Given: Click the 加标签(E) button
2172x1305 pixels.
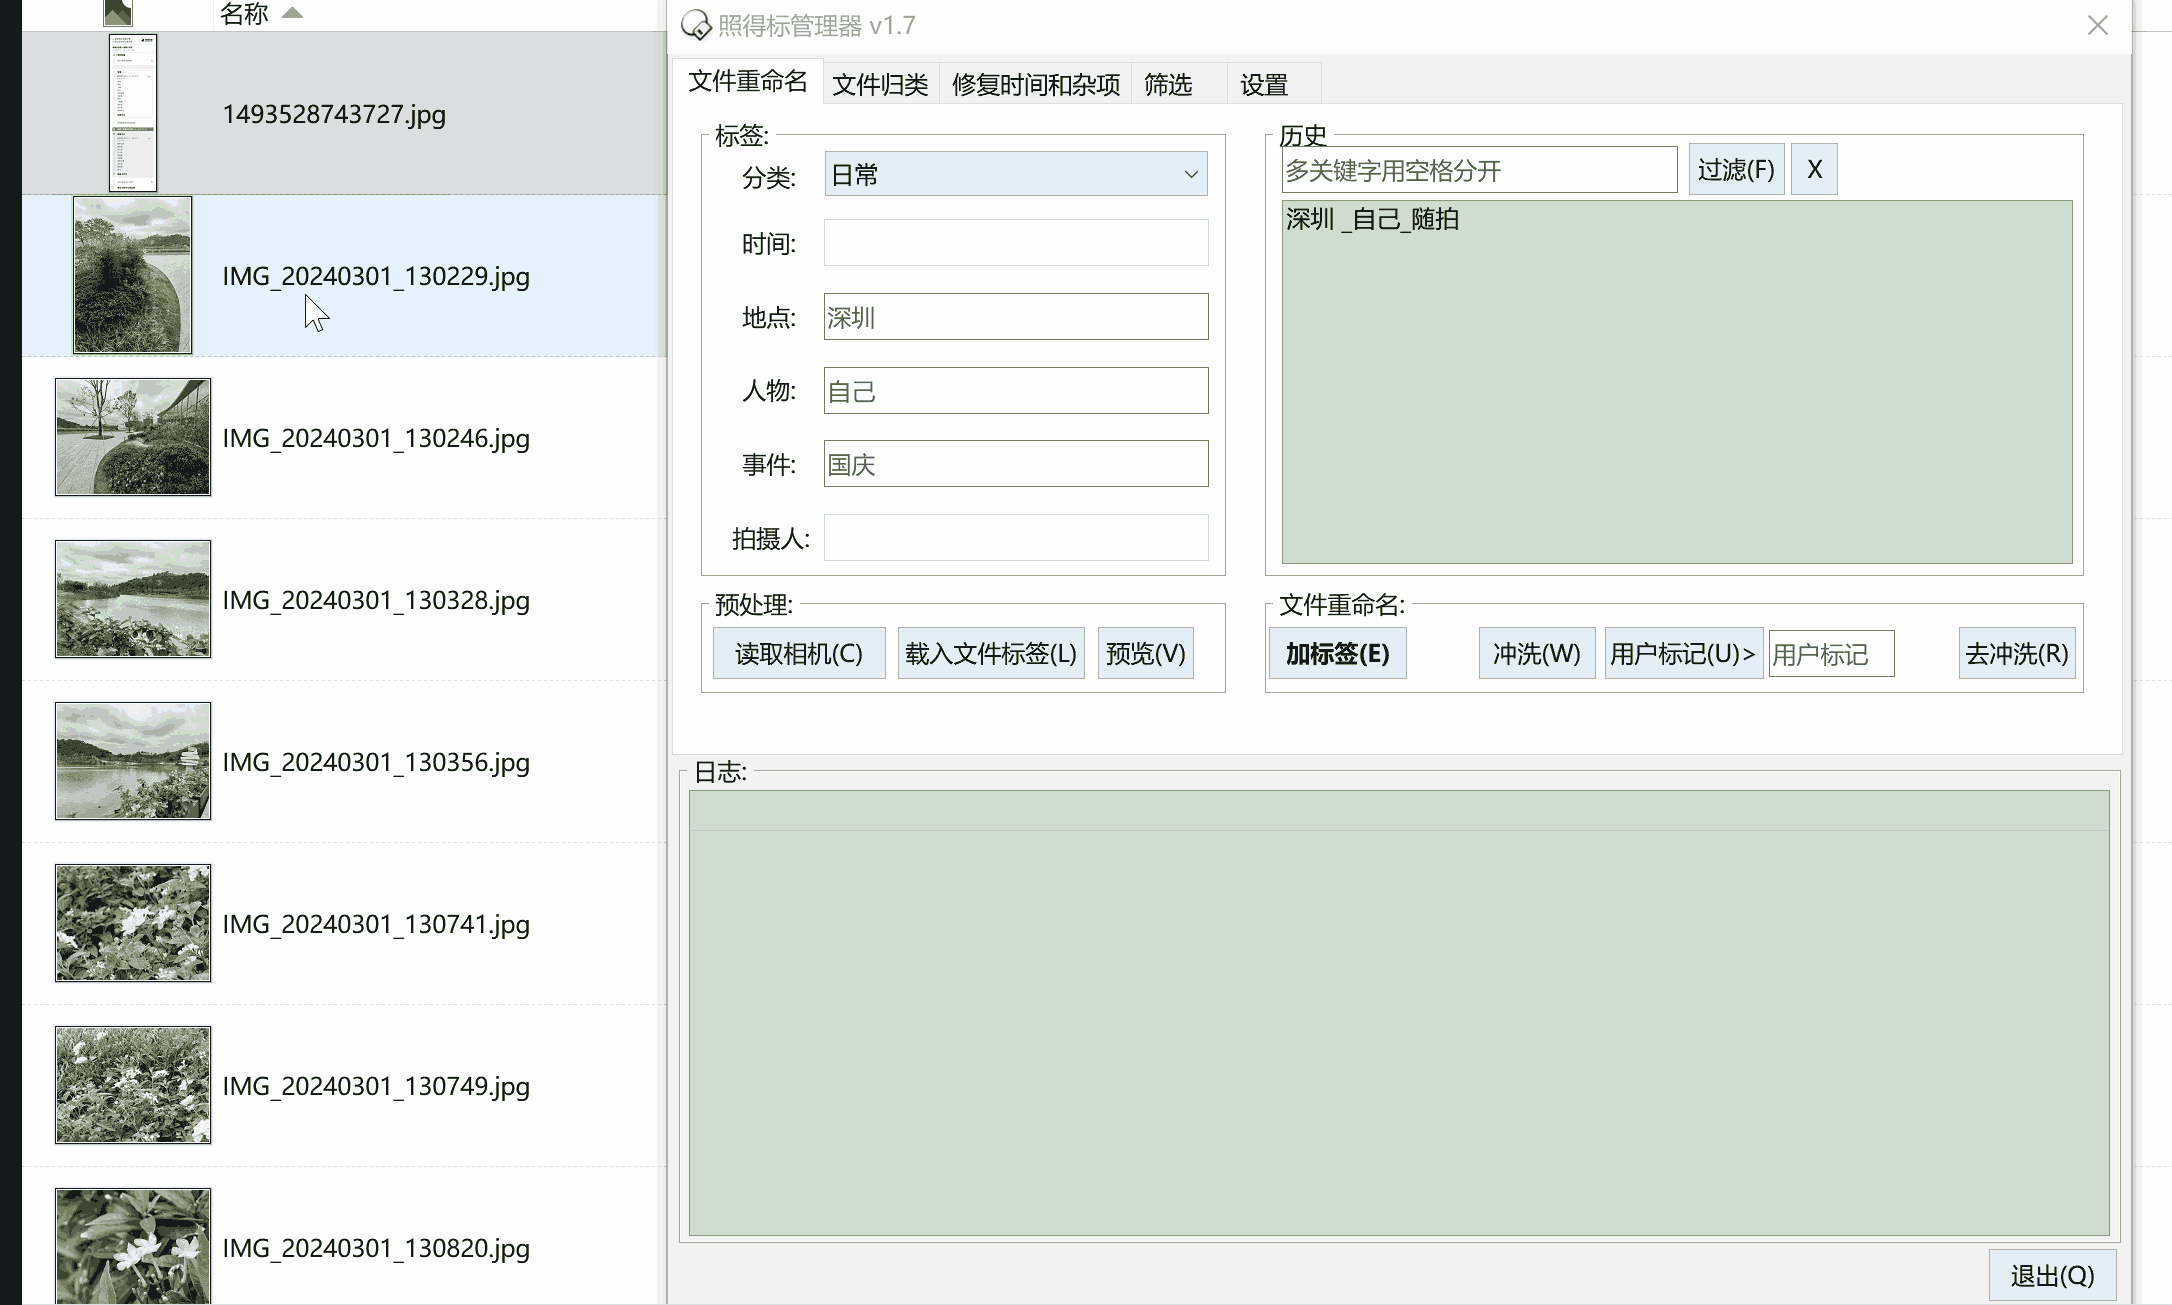Looking at the screenshot, I should point(1337,654).
